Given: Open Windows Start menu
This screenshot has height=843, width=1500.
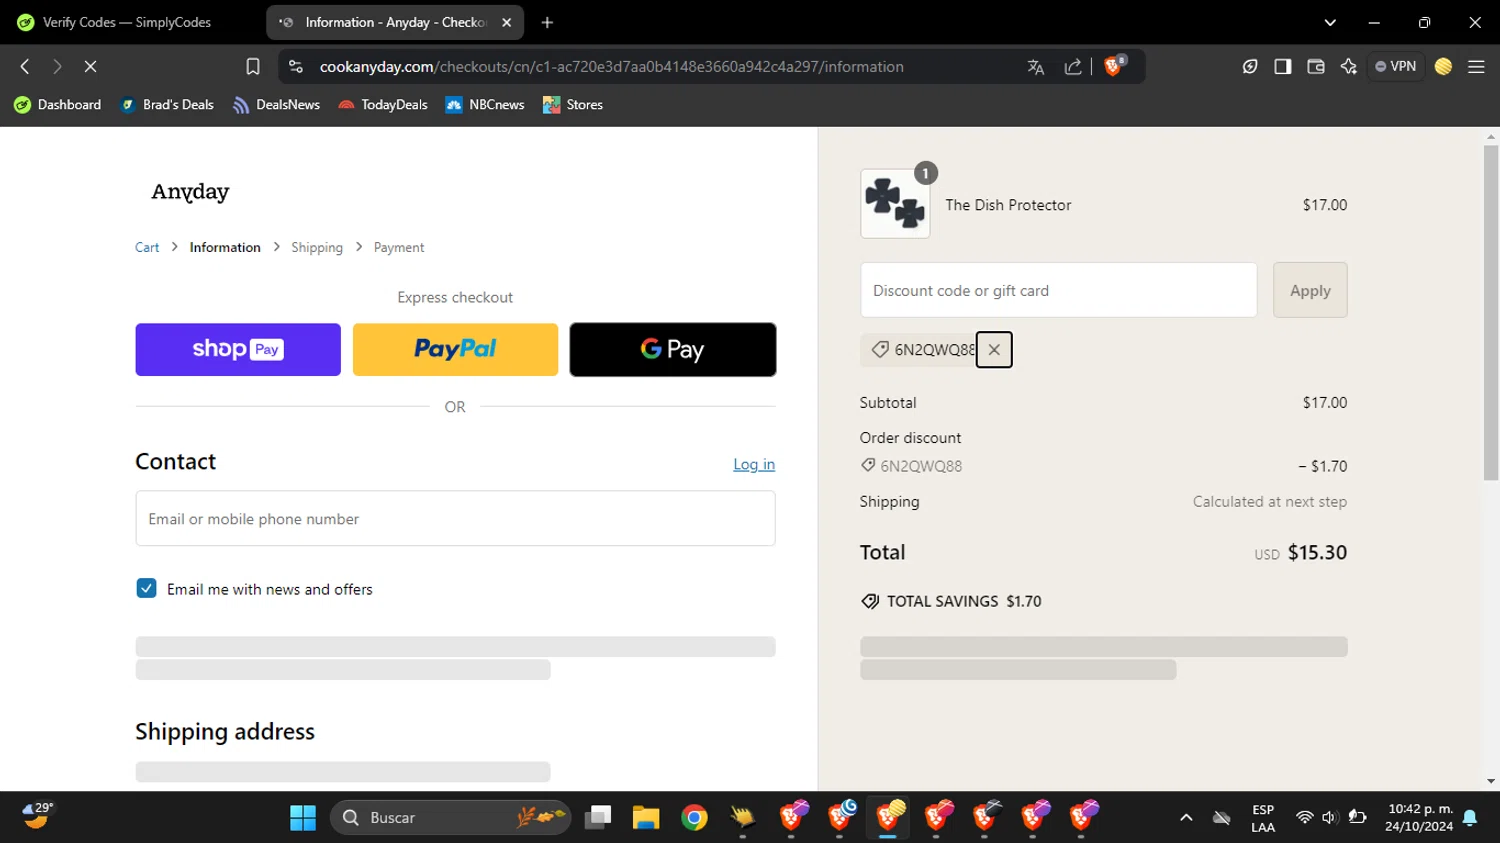Looking at the screenshot, I should coord(303,818).
